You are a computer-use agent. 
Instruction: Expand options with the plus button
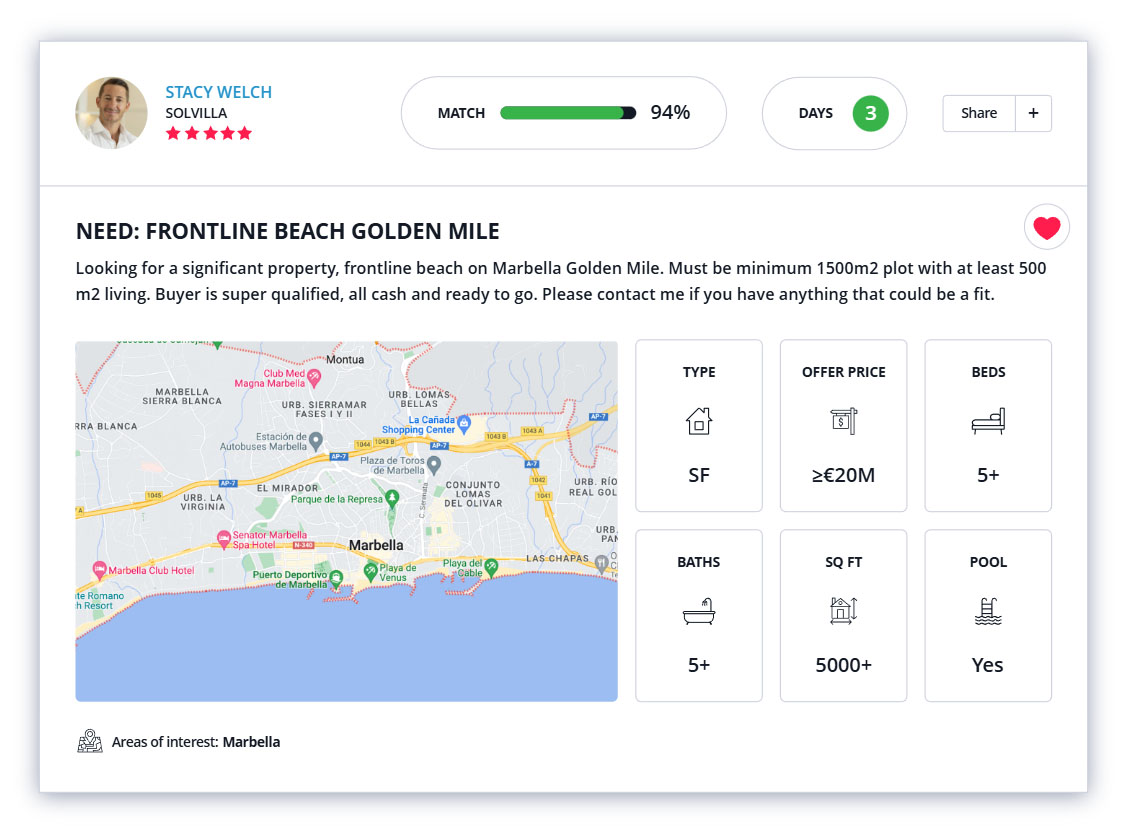[x=1033, y=113]
